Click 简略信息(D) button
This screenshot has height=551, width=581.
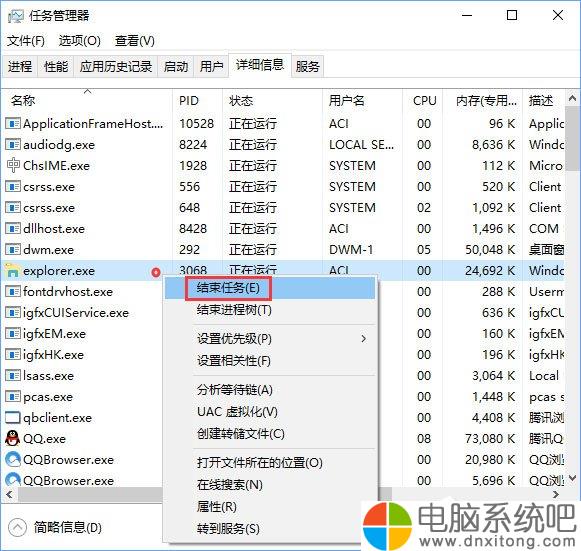tap(67, 527)
